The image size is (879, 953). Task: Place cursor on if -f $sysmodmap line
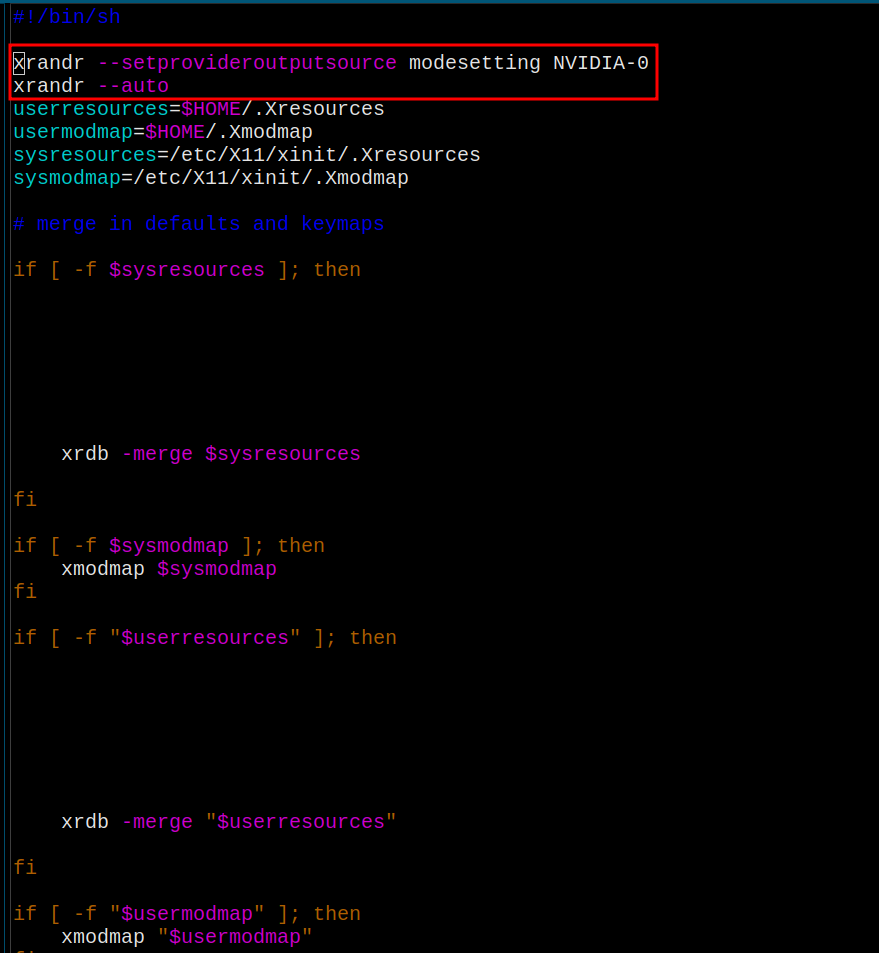[168, 546]
